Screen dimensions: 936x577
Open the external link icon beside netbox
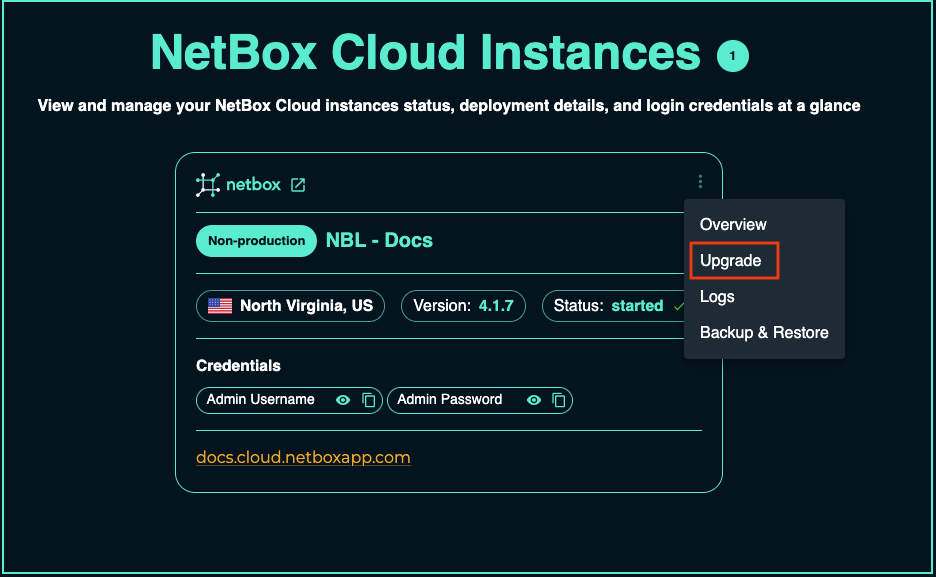pos(298,185)
